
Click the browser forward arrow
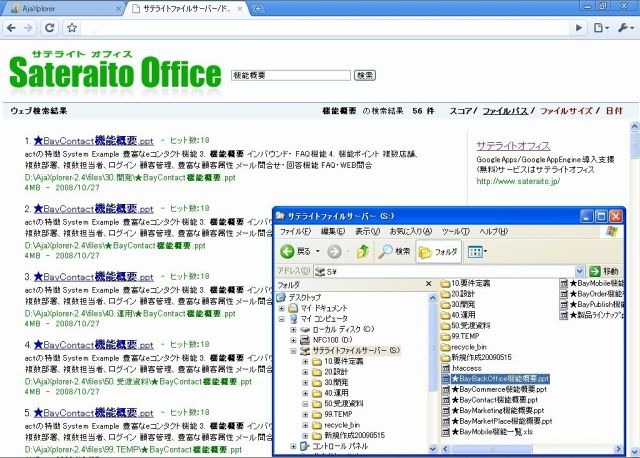pos(28,28)
